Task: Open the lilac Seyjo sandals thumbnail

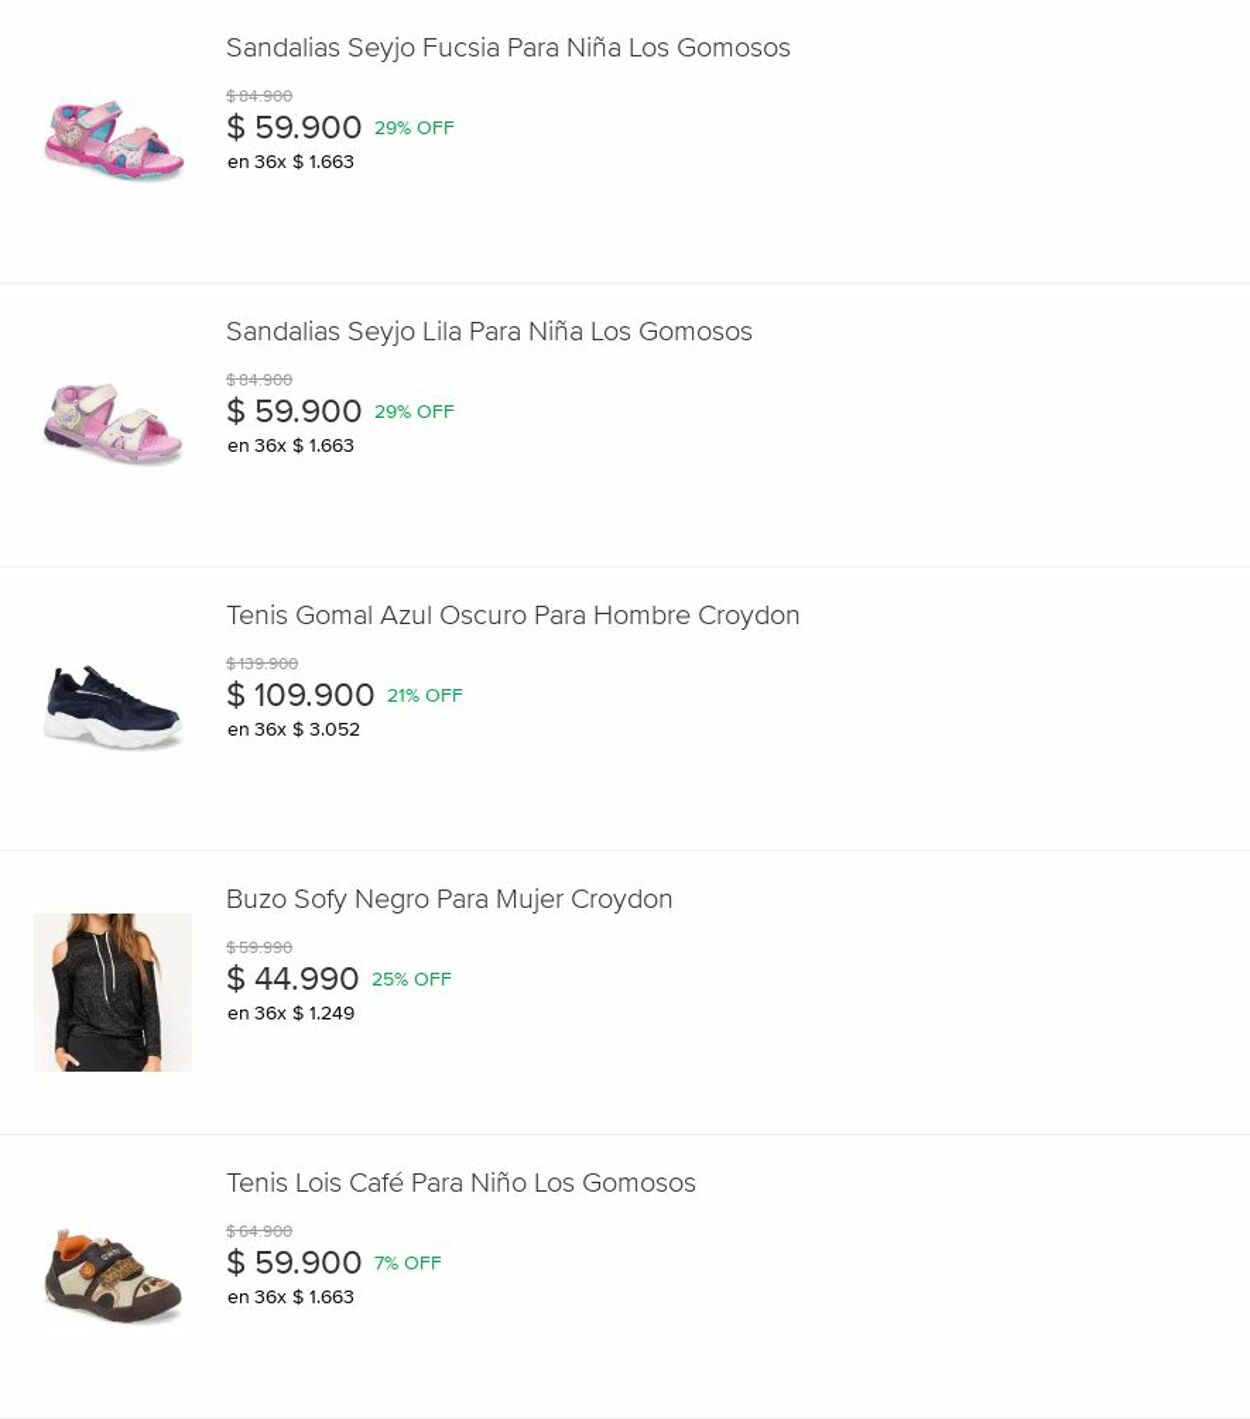Action: 113,424
